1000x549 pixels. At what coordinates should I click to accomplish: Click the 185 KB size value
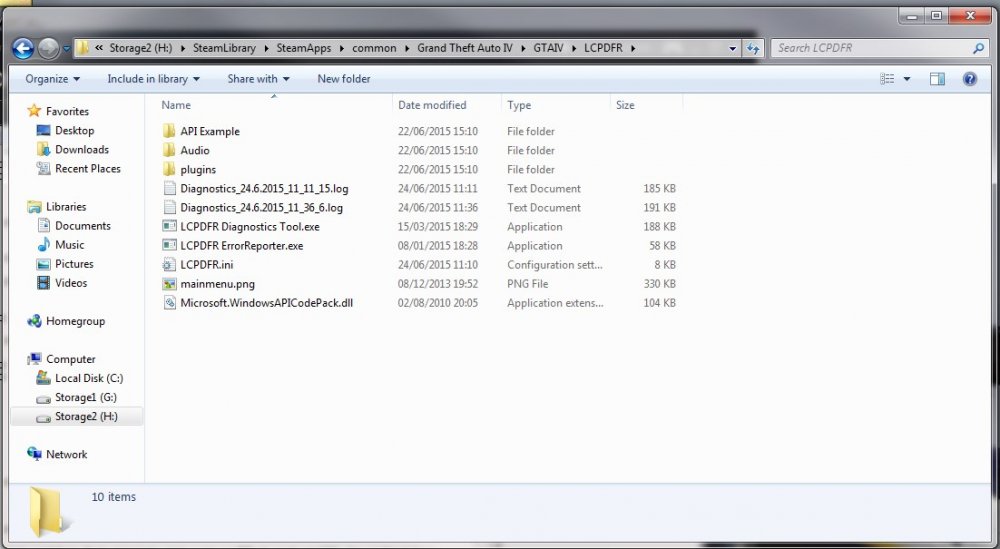coord(659,189)
